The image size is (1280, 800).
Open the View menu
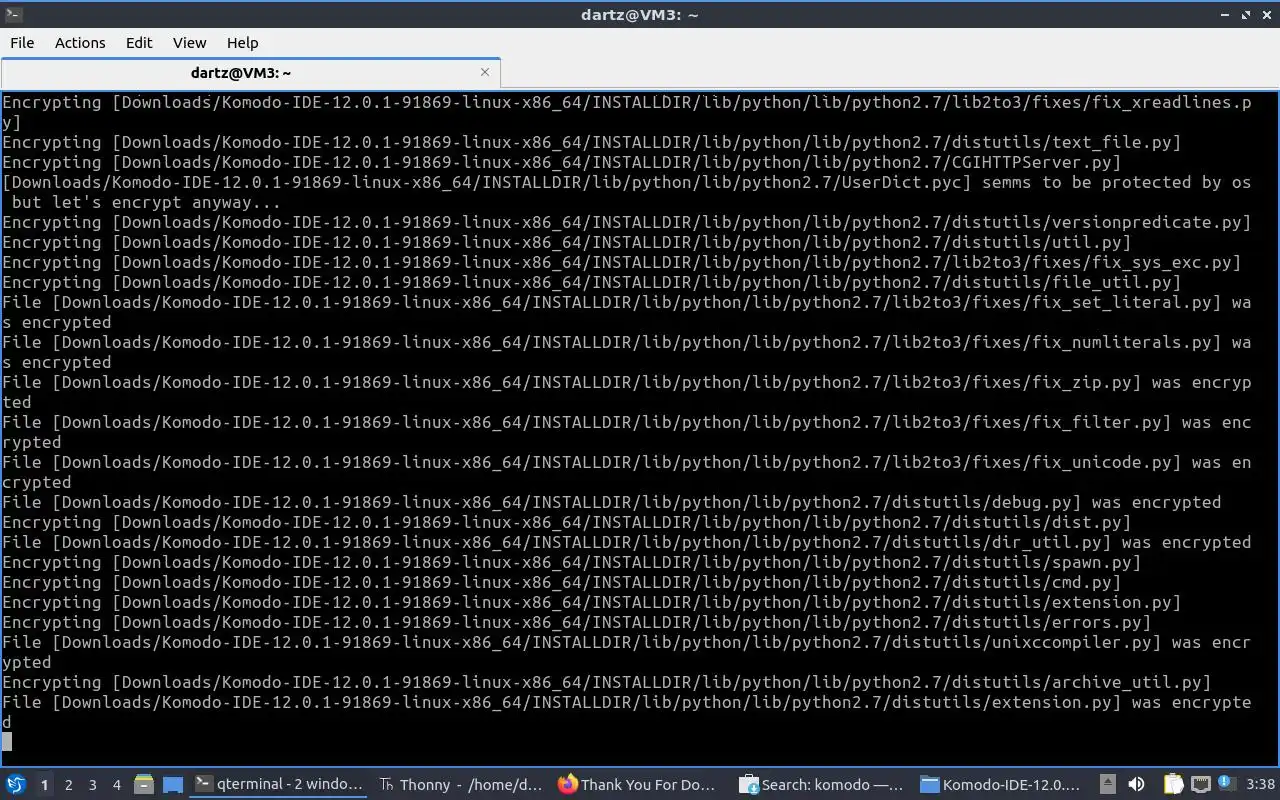189,43
